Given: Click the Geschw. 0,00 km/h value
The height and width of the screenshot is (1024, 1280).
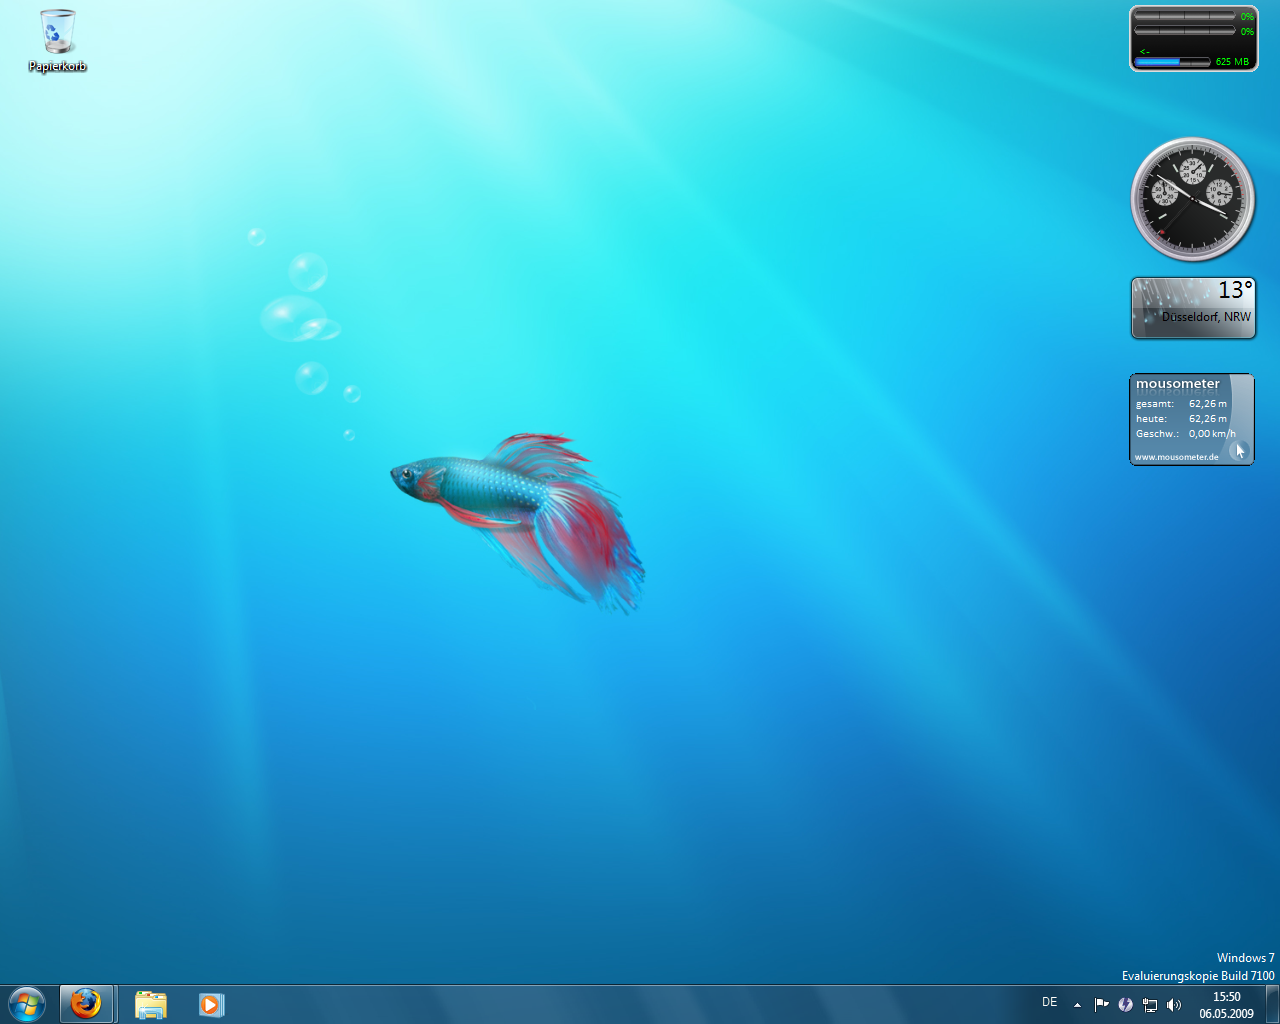Looking at the screenshot, I should click(1212, 434).
